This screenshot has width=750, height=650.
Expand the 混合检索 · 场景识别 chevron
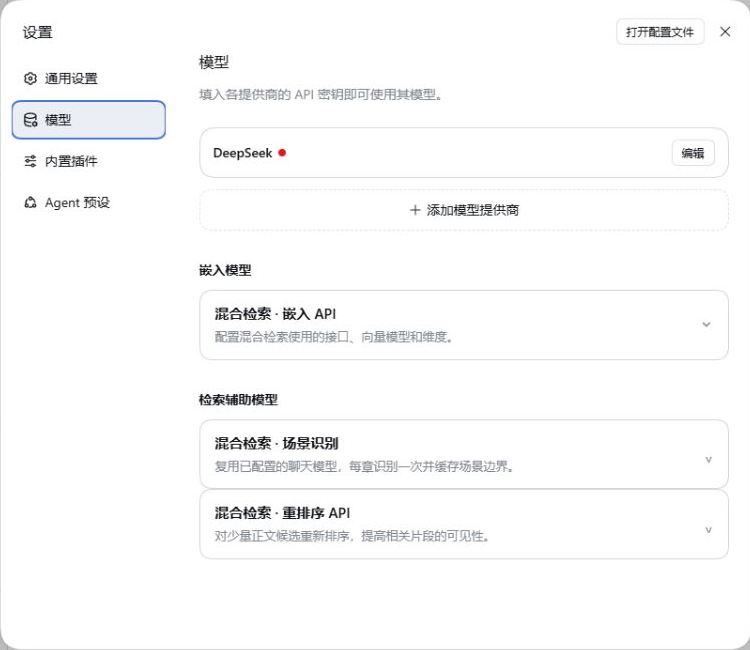click(708, 460)
